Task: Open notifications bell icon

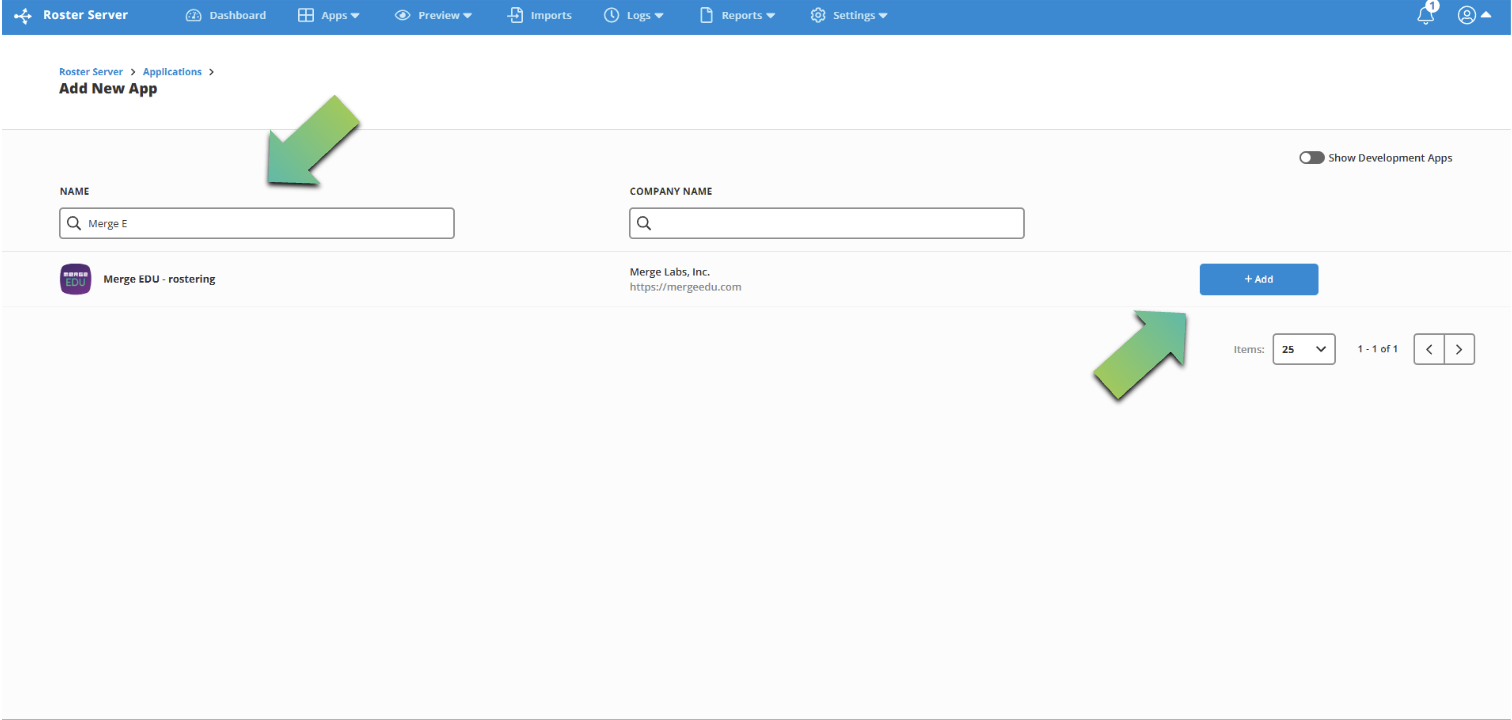Action: pos(1426,16)
